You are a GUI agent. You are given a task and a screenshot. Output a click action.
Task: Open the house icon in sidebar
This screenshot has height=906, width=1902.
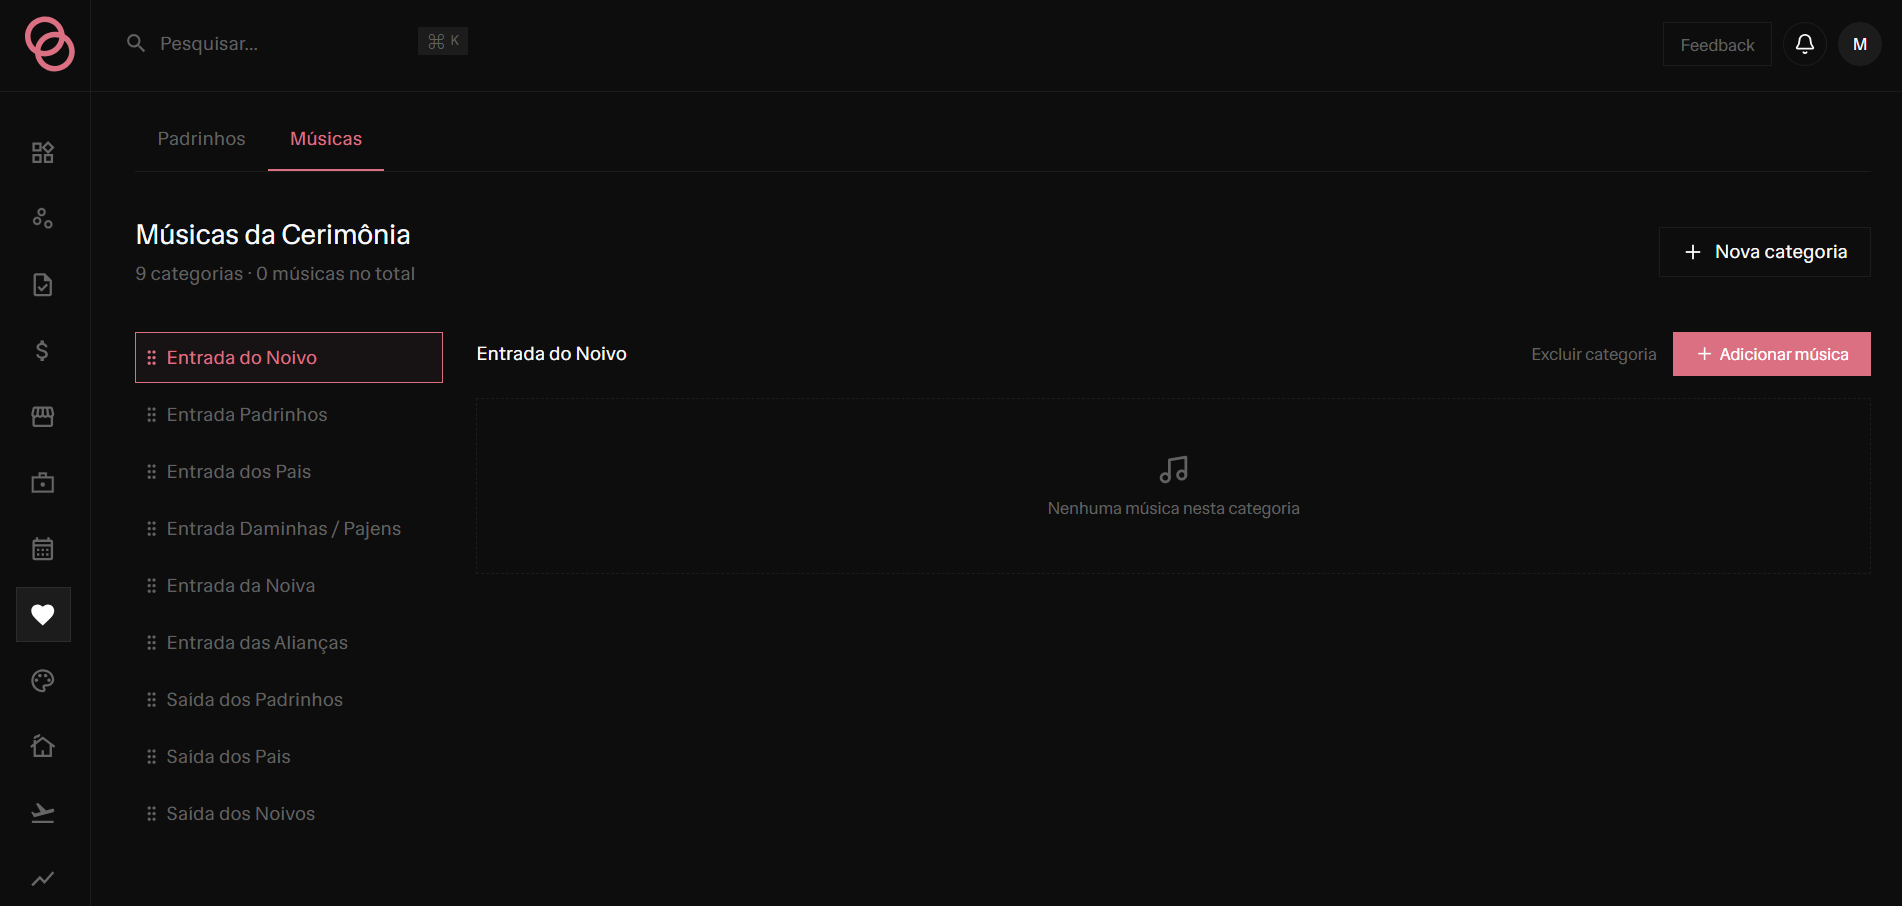(42, 746)
